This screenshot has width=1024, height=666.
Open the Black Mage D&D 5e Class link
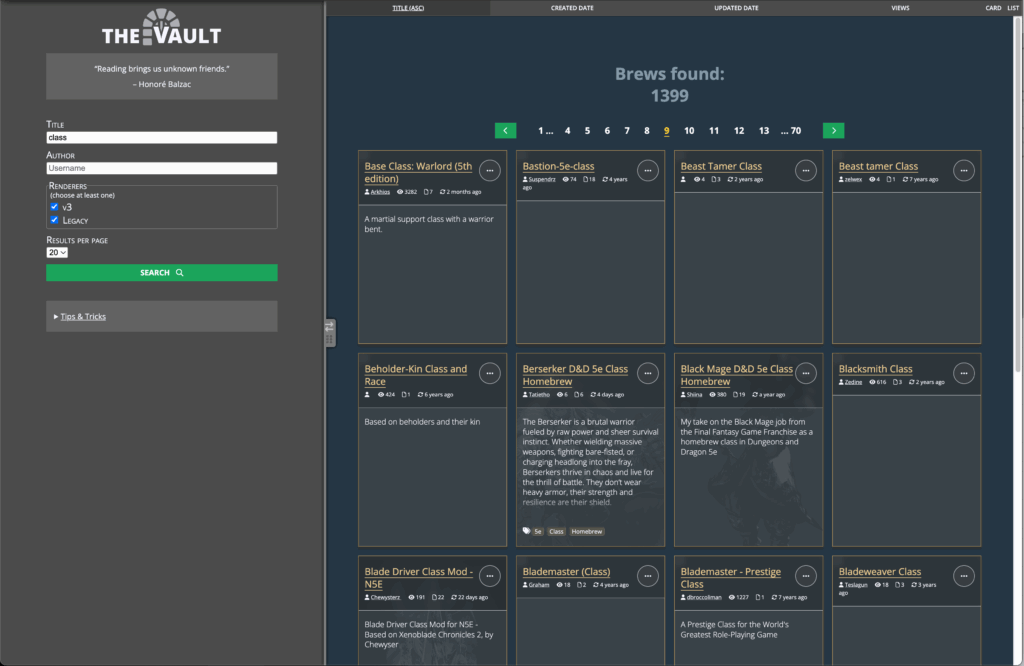(x=736, y=375)
